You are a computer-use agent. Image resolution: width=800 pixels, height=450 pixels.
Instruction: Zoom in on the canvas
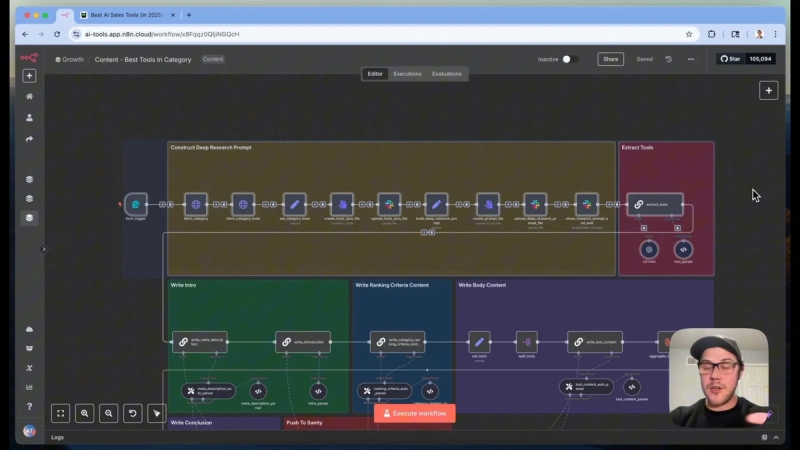[85, 413]
